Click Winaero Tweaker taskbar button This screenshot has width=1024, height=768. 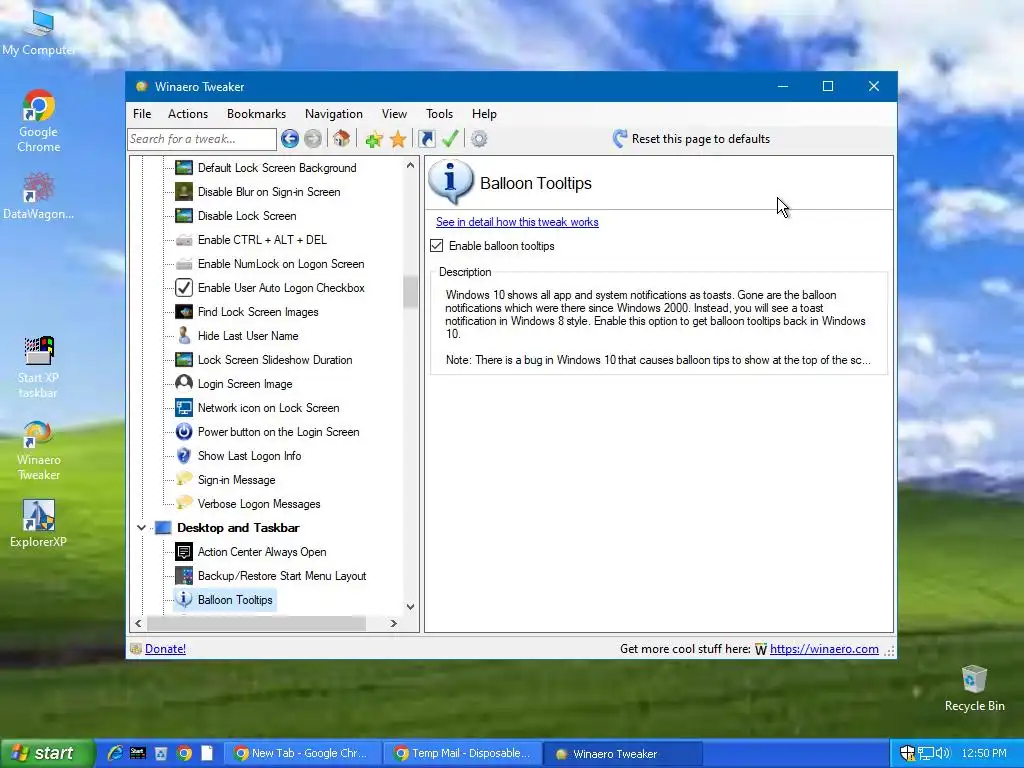pos(624,753)
